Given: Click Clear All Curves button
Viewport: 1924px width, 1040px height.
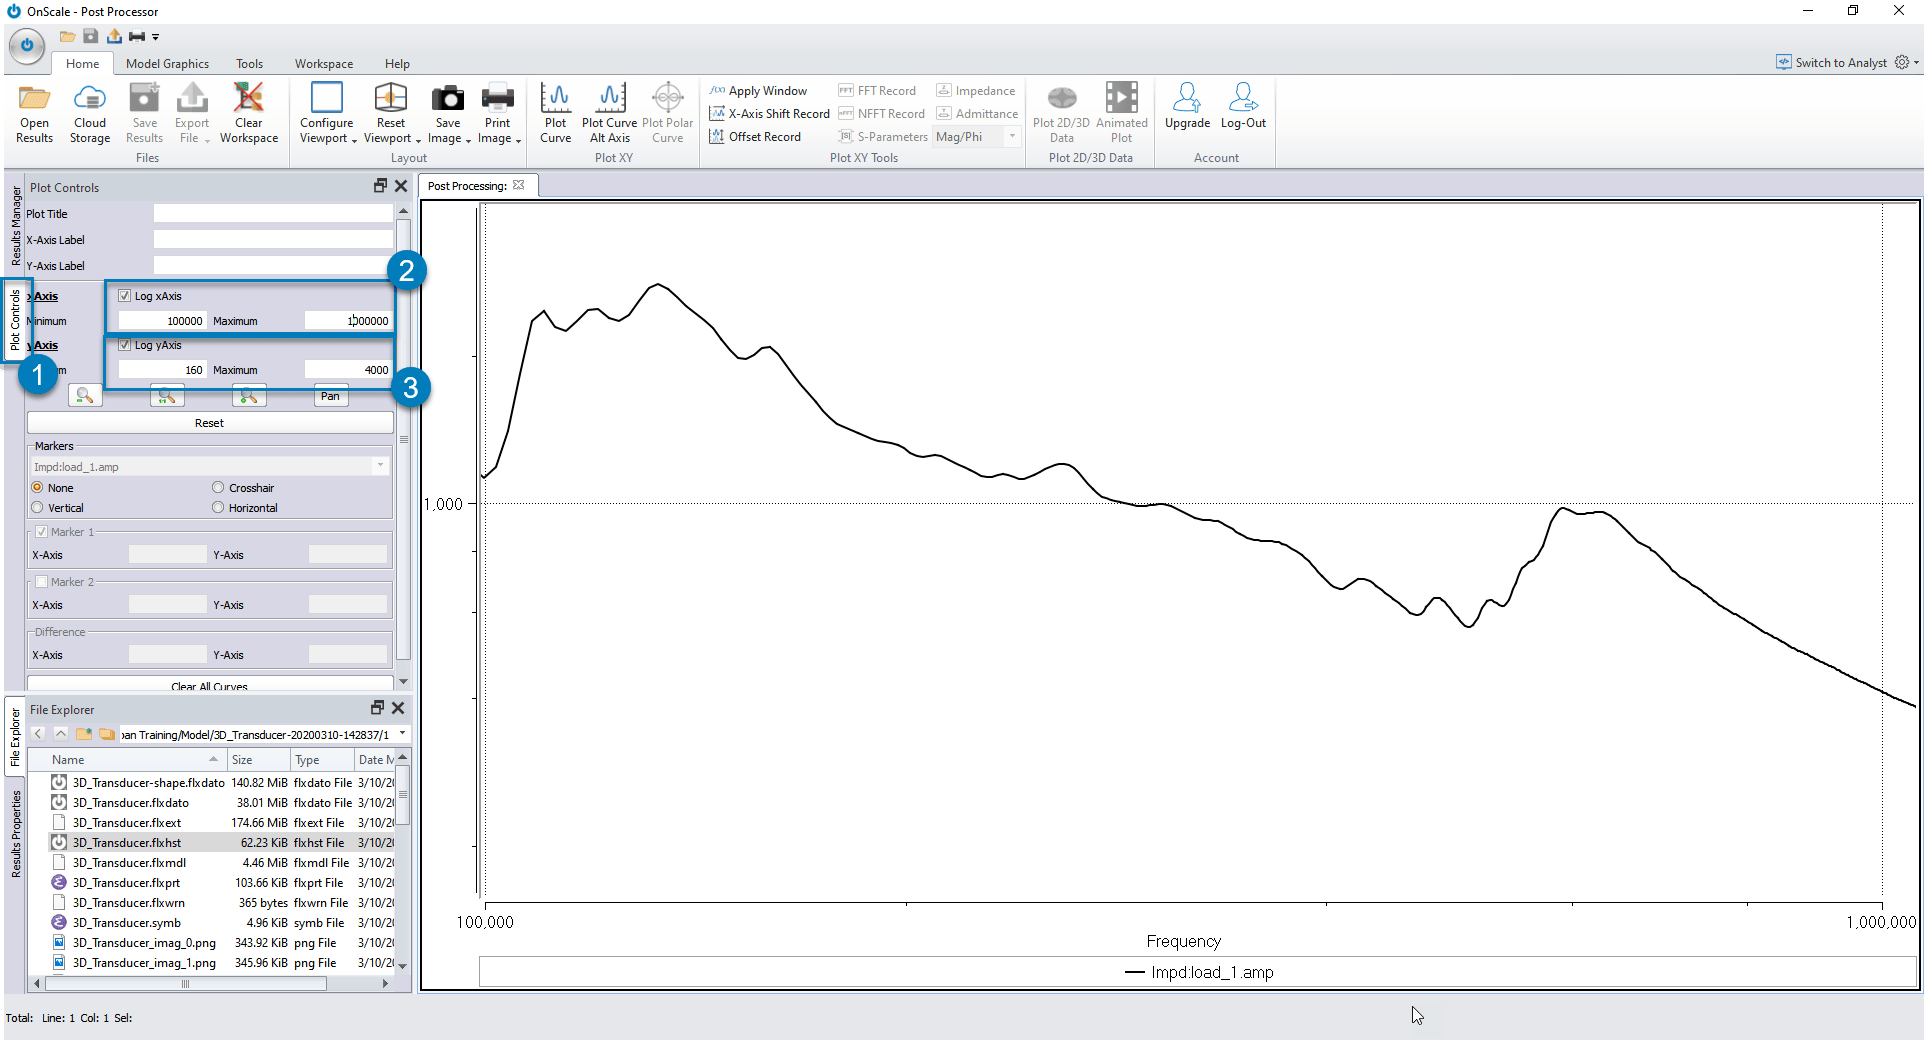Looking at the screenshot, I should click(210, 685).
